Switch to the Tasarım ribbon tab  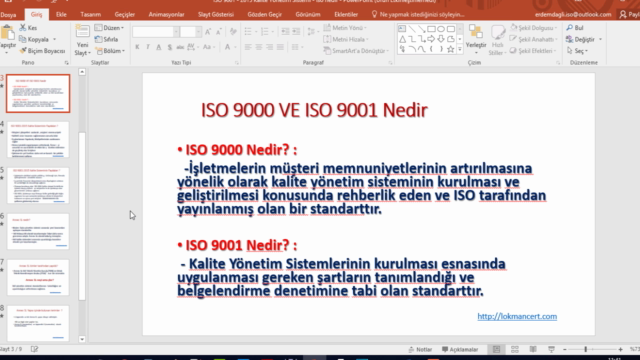click(91, 14)
